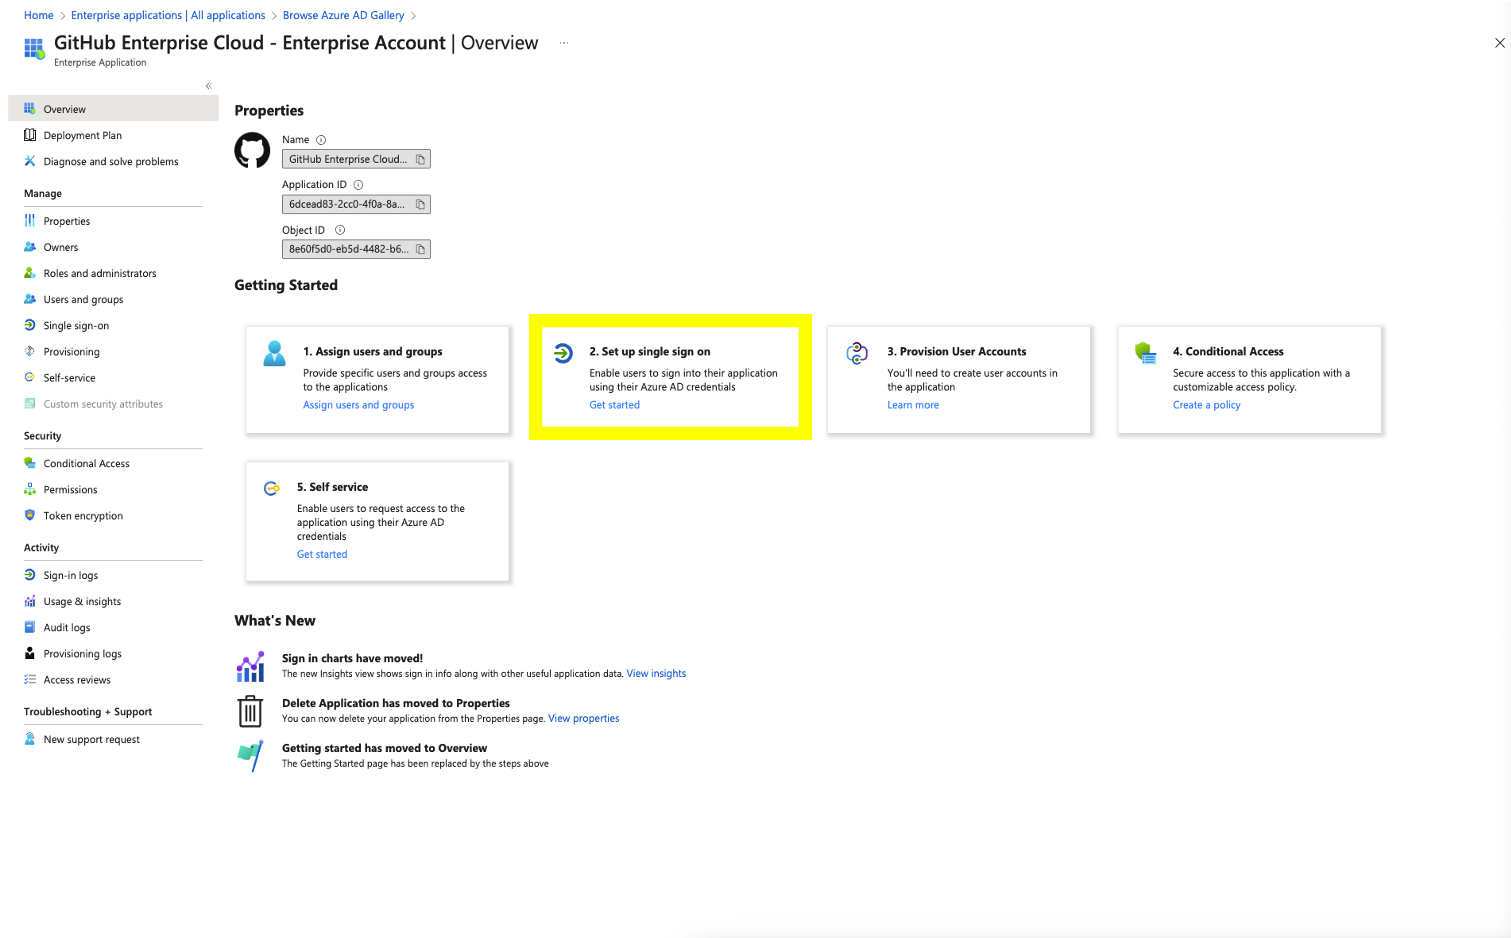This screenshot has width=1511, height=938.
Task: Click the Application ID text field
Action: 356,204
